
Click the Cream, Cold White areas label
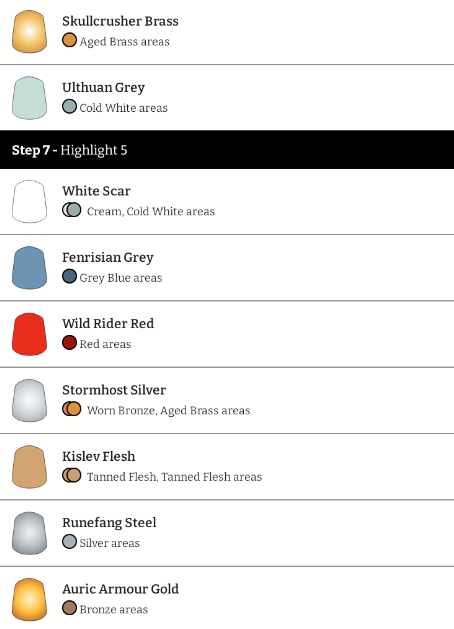(151, 211)
